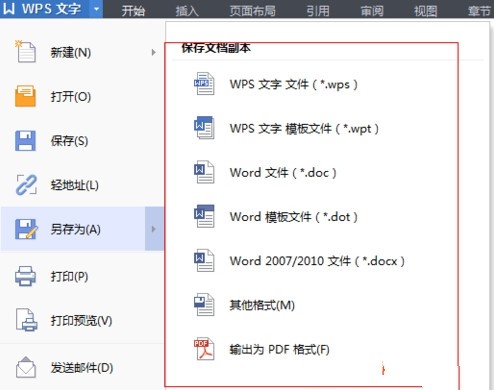
Task: Expand the 新建(N) submenu arrow
Action: click(153, 52)
